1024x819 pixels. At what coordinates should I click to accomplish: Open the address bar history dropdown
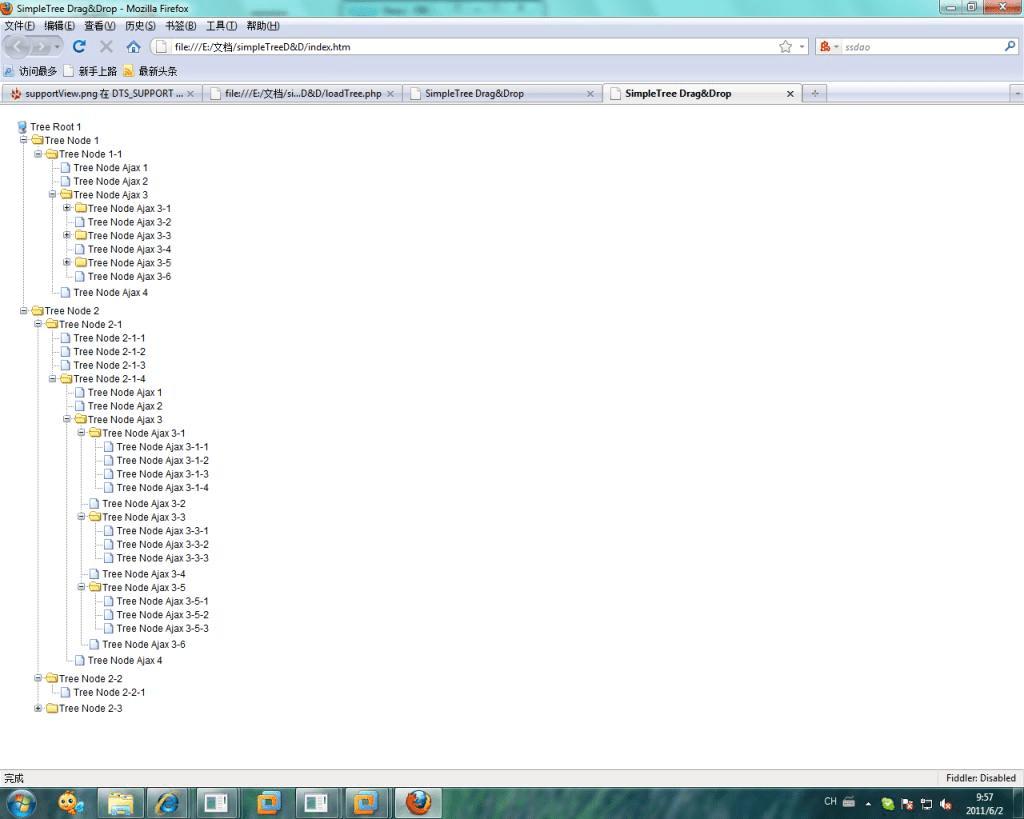[x=801, y=46]
